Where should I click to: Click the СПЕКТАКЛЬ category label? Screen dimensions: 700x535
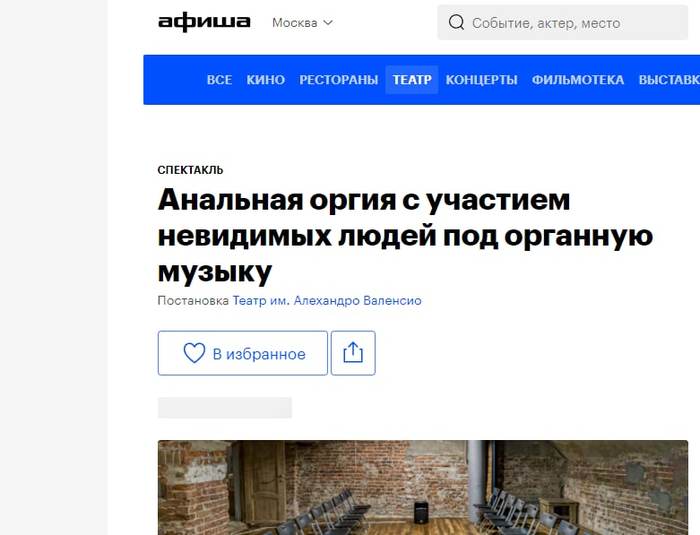click(190, 170)
